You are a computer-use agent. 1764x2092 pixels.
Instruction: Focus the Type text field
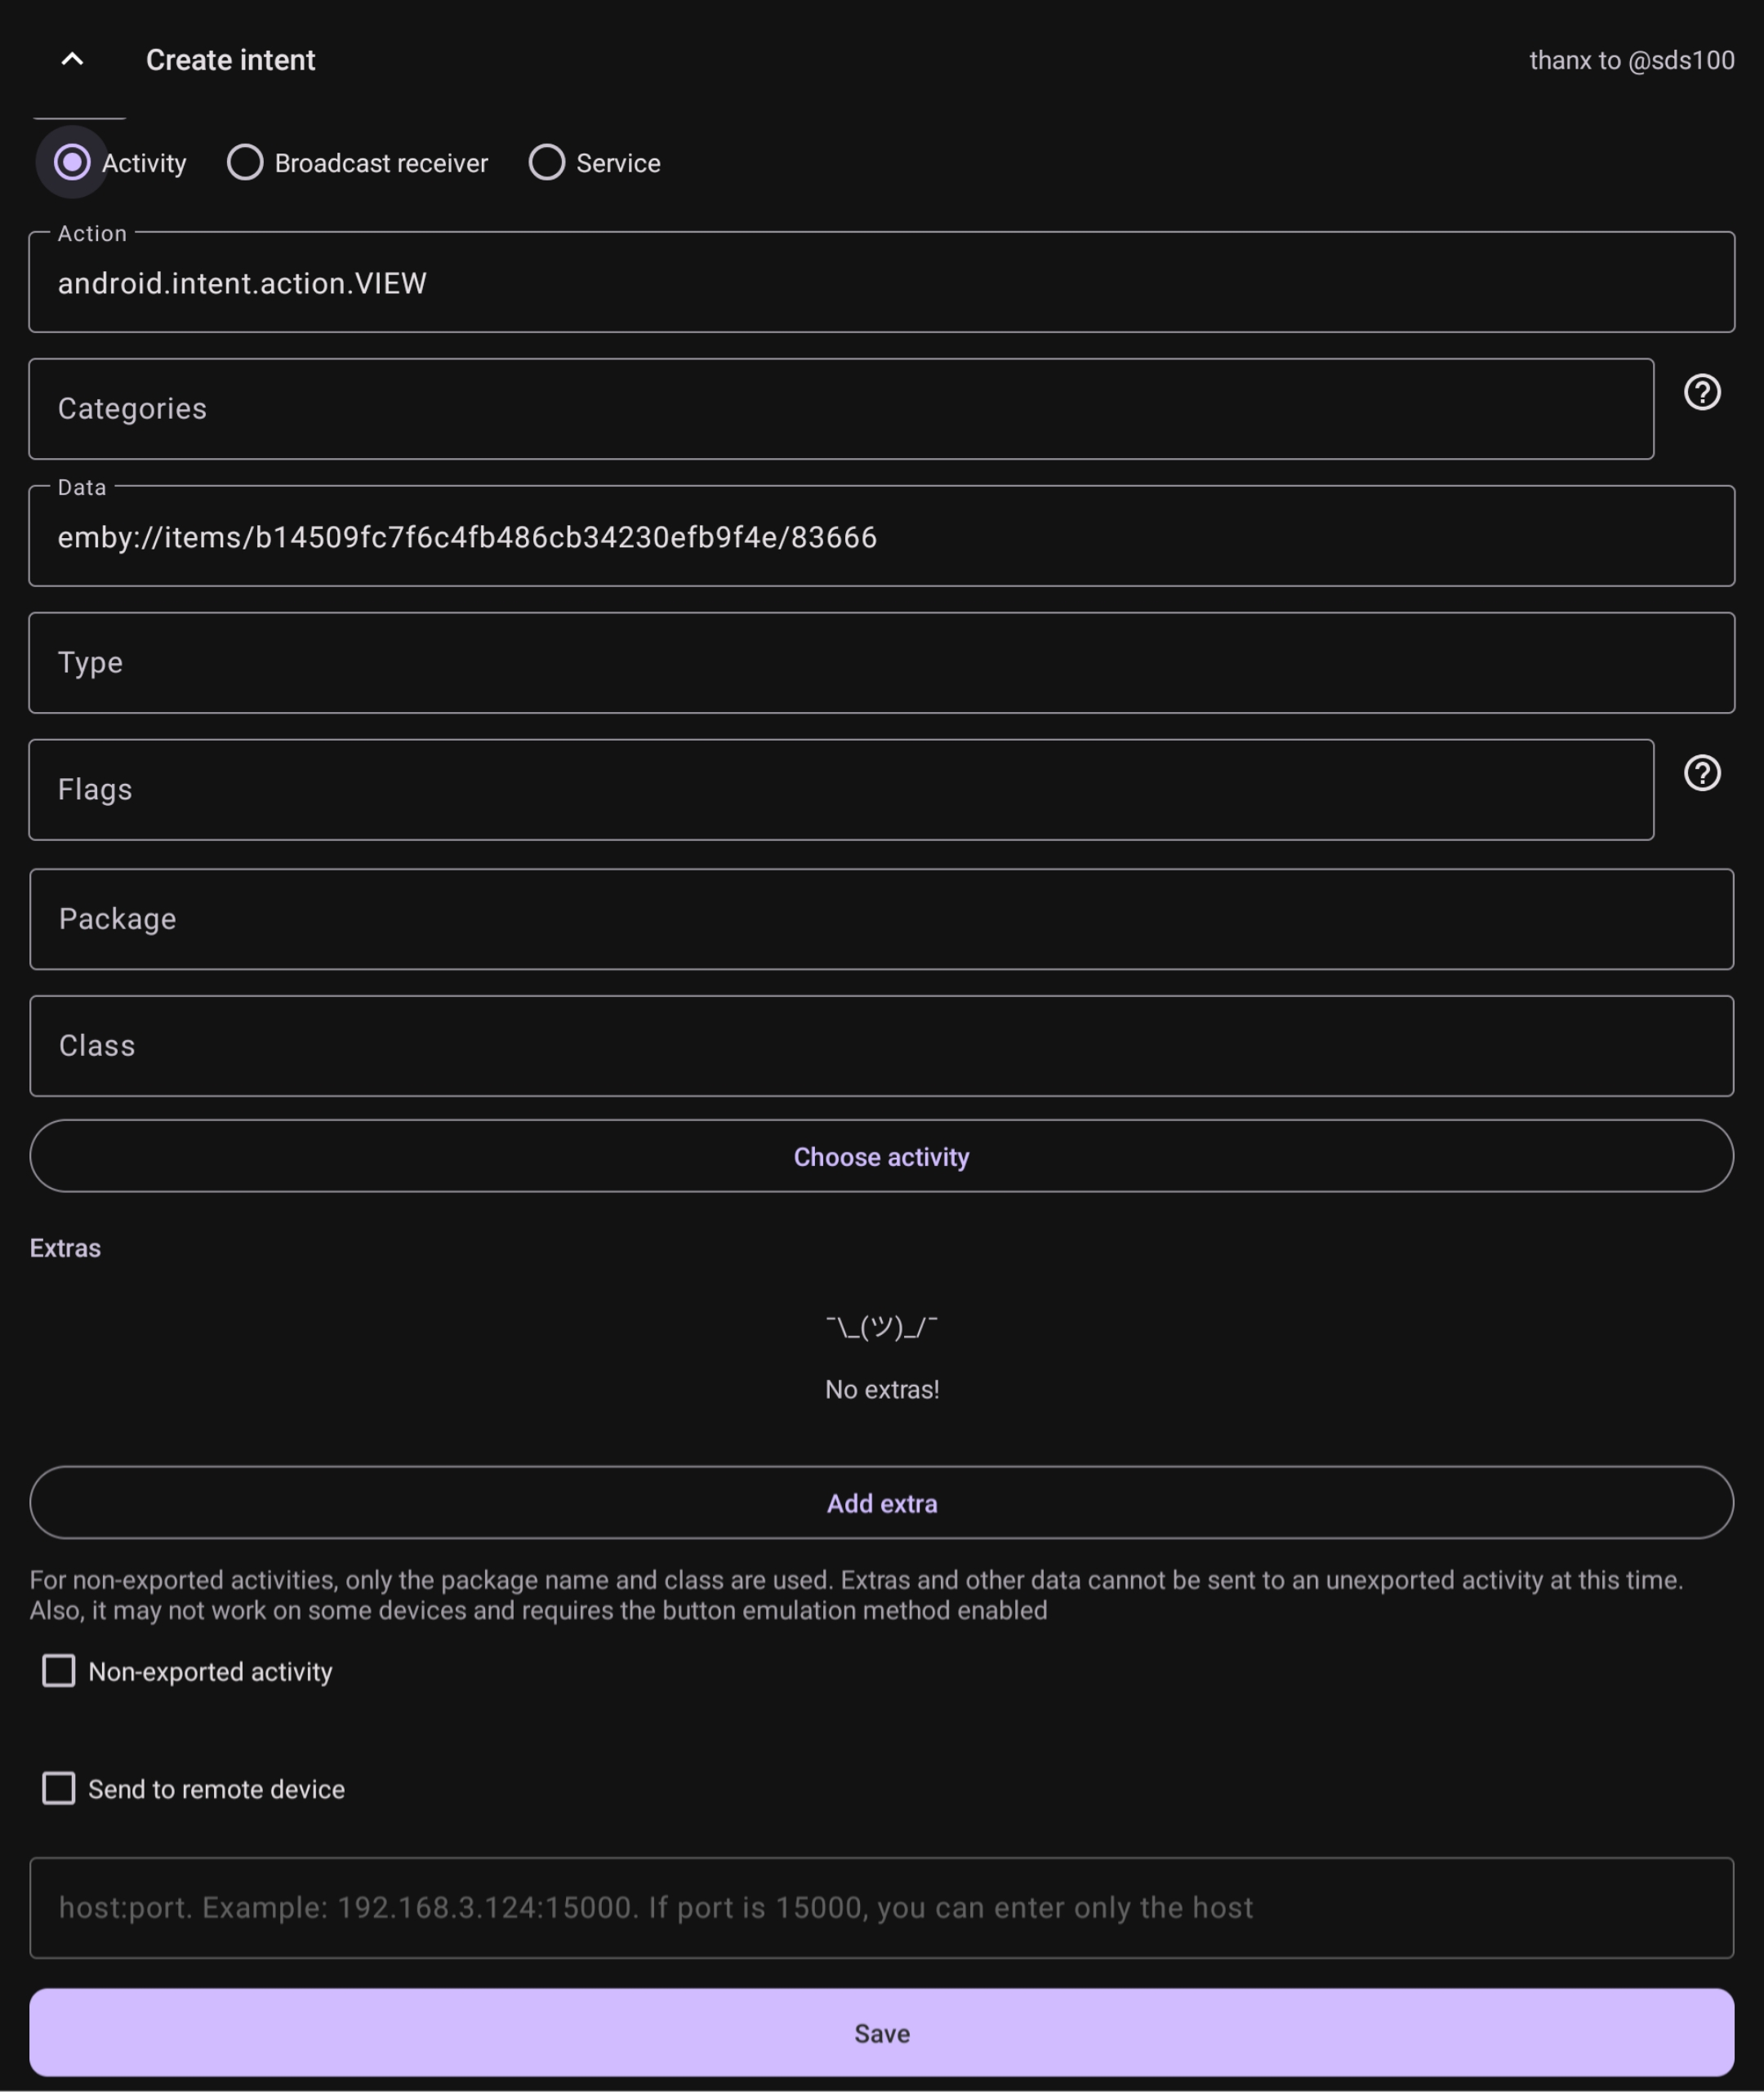(881, 663)
